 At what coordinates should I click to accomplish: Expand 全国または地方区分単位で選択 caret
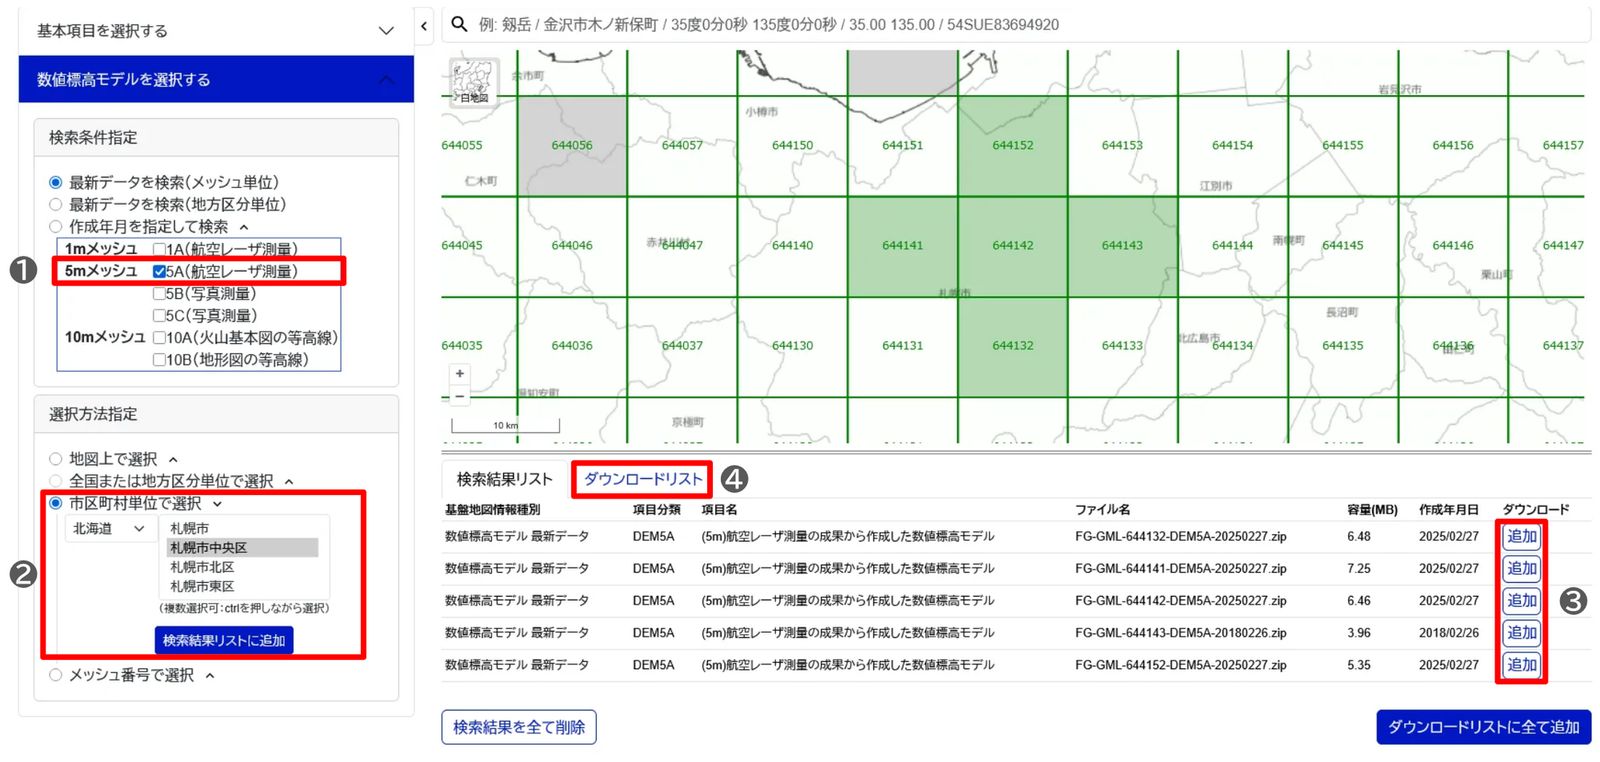[x=289, y=482]
